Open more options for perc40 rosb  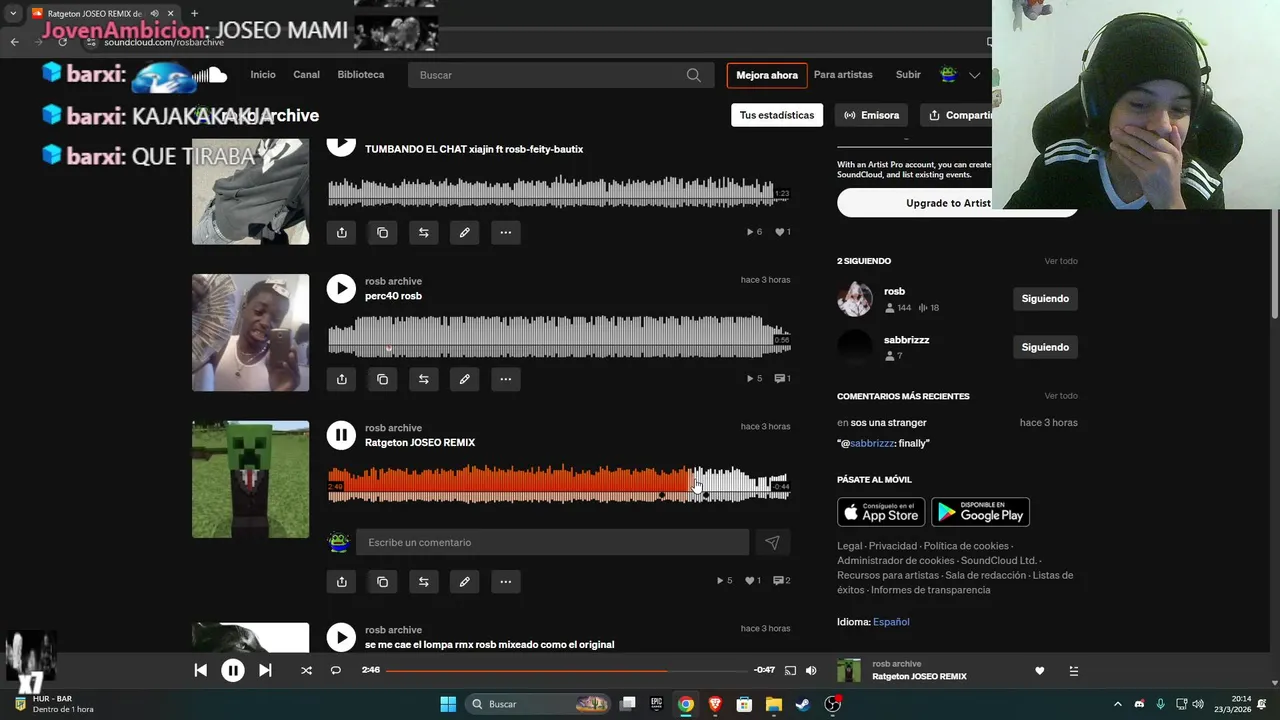505,379
